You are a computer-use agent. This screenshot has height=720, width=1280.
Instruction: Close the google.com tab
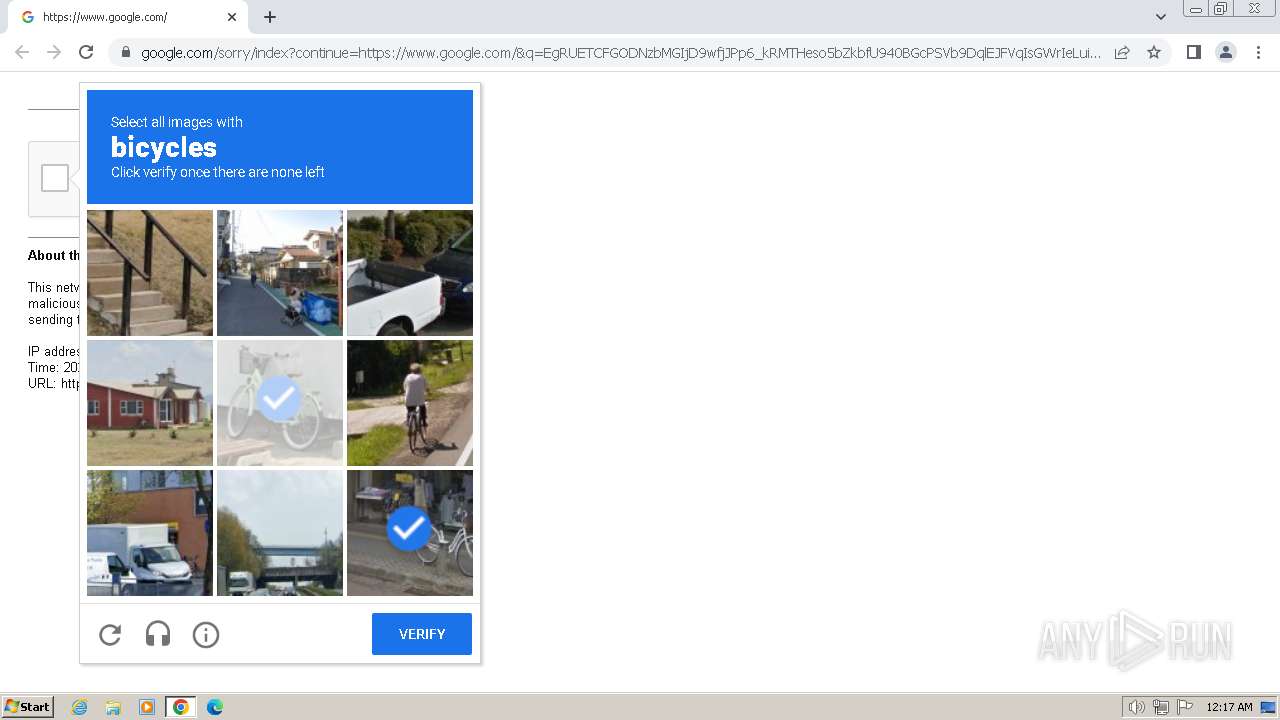tap(232, 17)
